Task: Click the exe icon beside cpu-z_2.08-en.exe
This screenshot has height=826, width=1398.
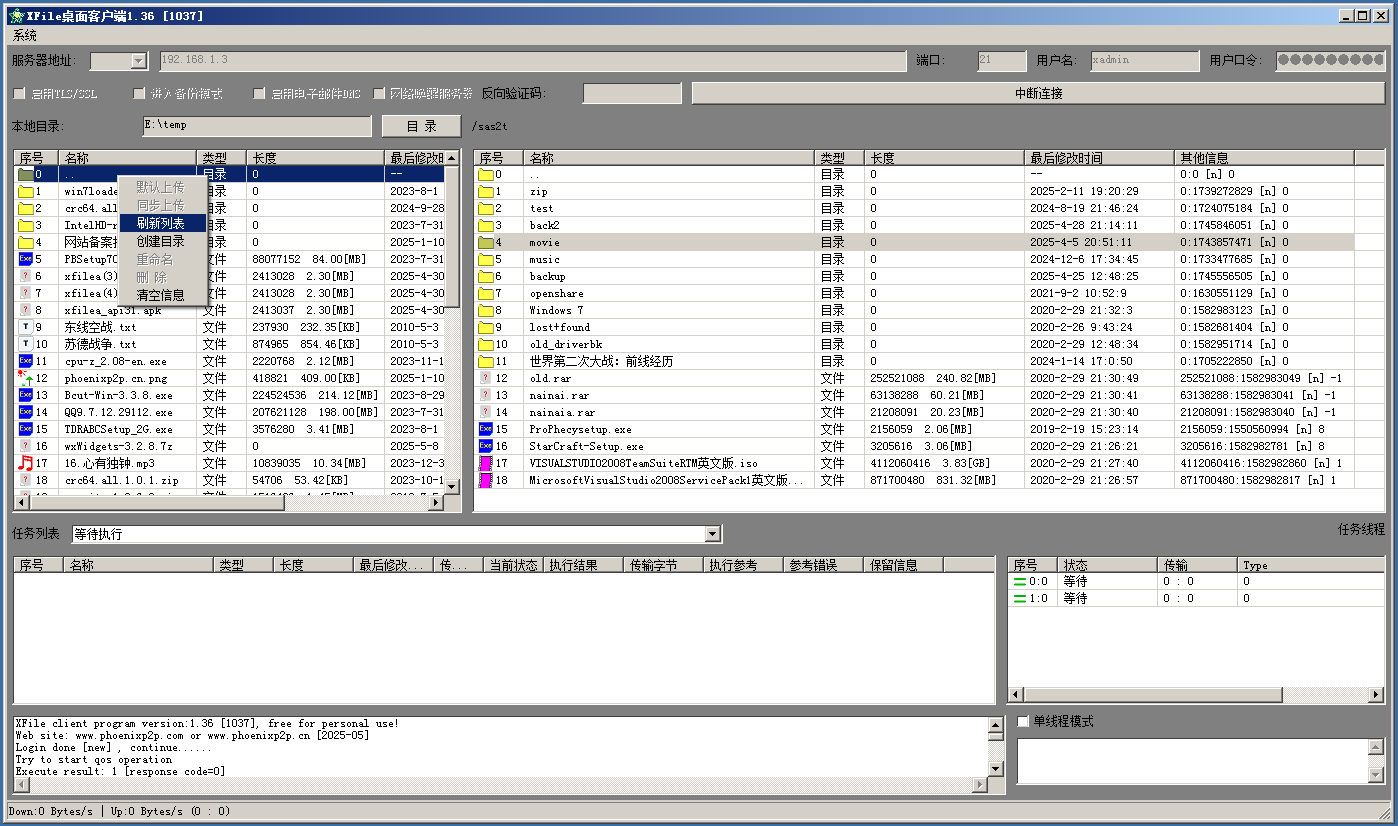Action: tap(26, 361)
